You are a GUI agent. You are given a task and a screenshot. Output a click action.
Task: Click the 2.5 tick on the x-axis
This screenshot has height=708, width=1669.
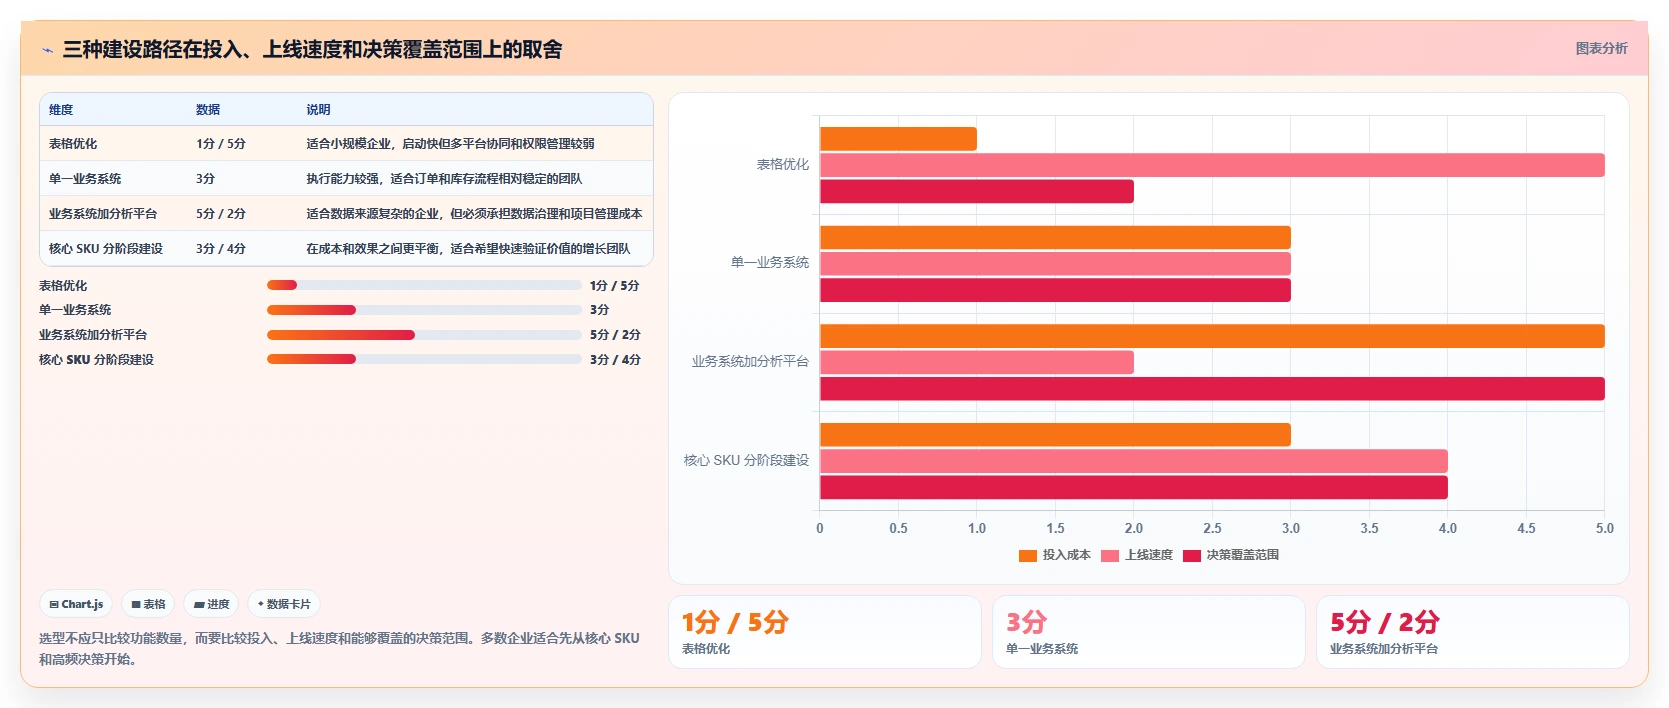pos(1212,528)
